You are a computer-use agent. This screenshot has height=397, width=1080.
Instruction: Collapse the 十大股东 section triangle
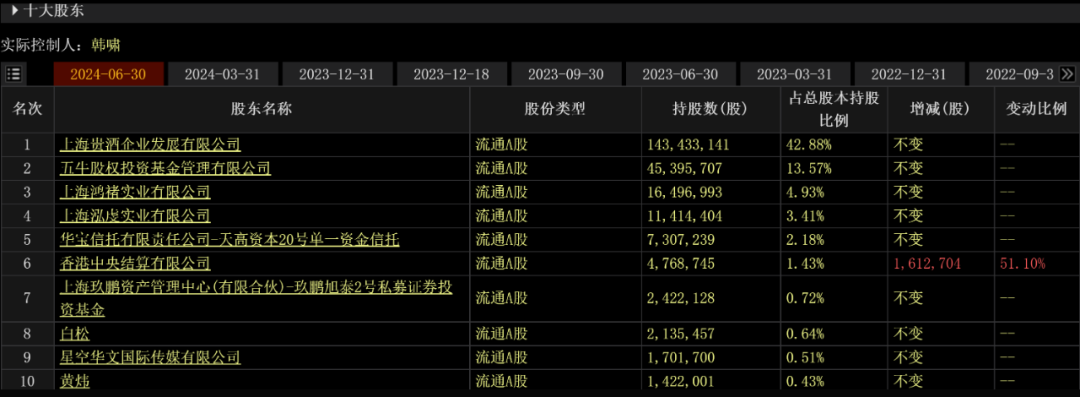coord(14,10)
